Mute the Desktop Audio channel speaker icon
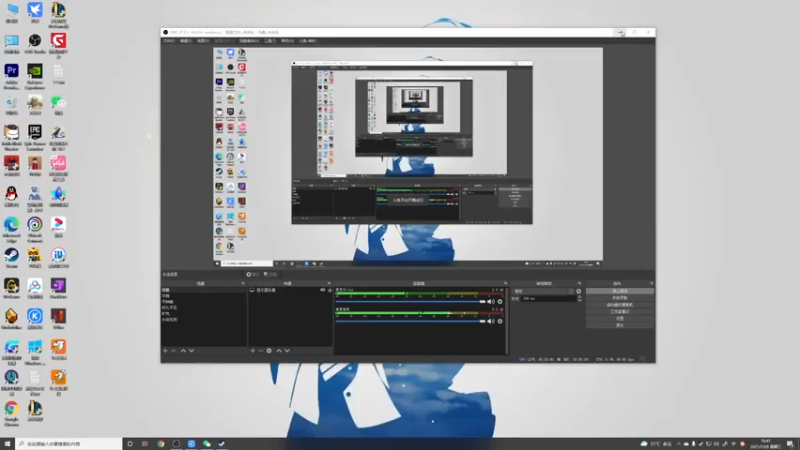Viewport: 800px width, 450px height. [491, 321]
